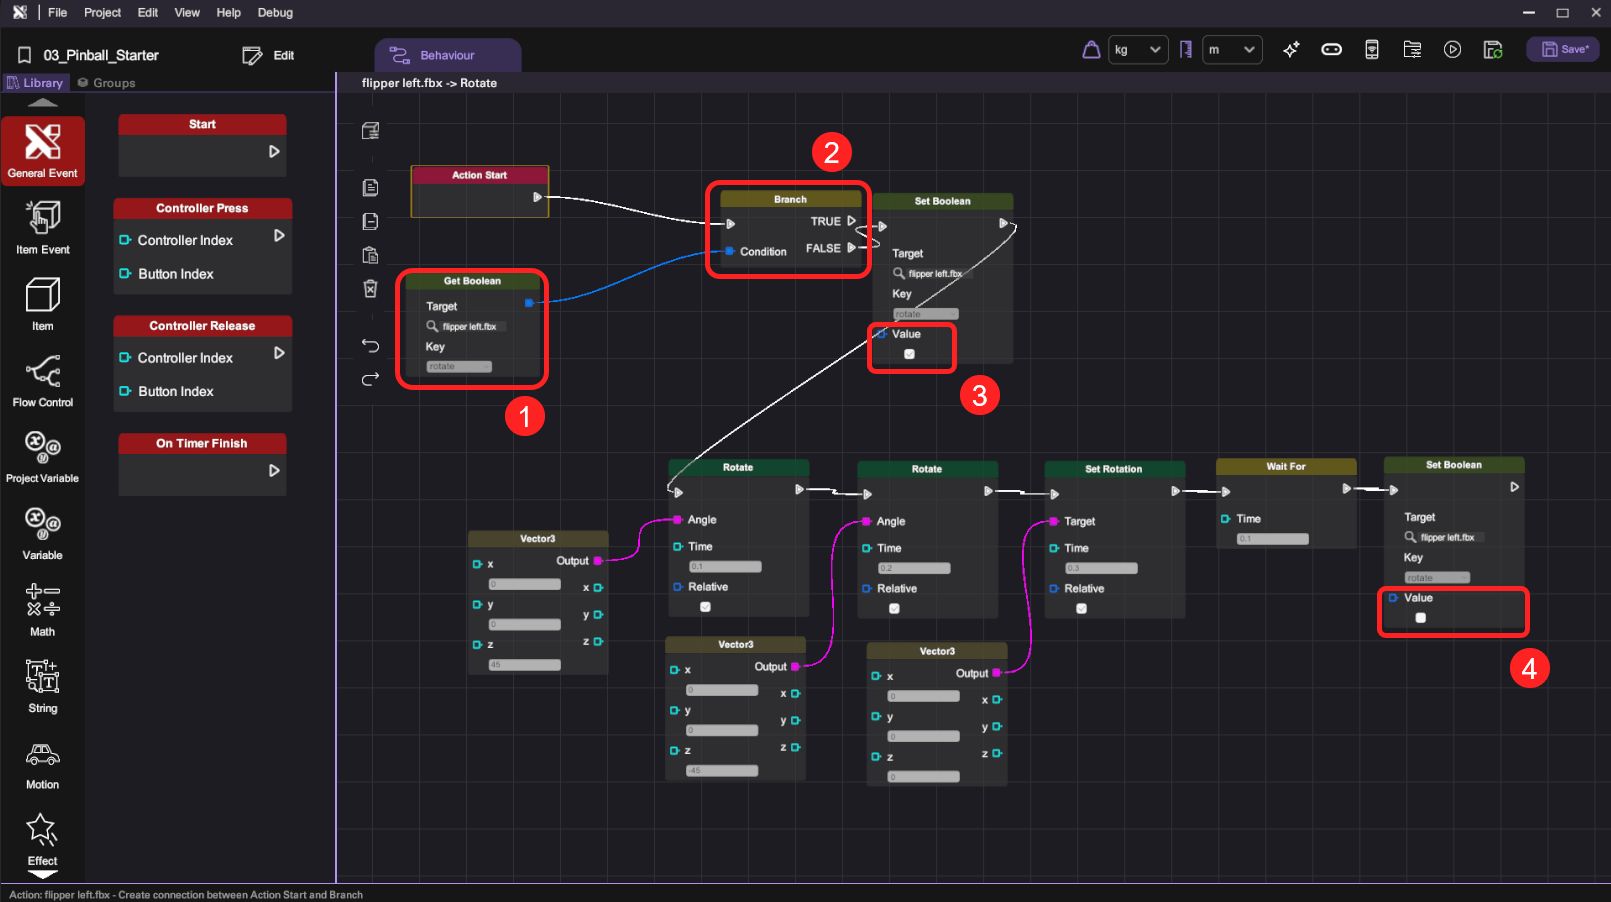Select the General Event library category
The image size is (1611, 902).
tap(42, 151)
